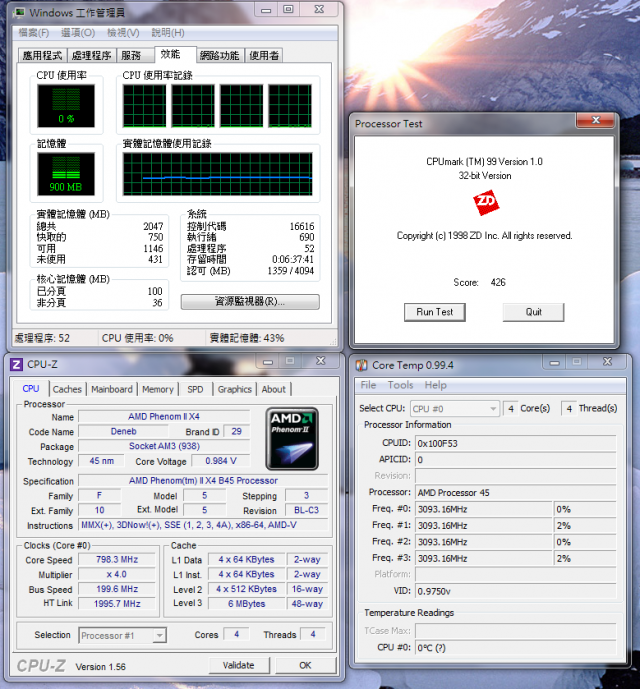Click the CPU-Z purple Z title icon
The image size is (640, 690).
(17, 364)
